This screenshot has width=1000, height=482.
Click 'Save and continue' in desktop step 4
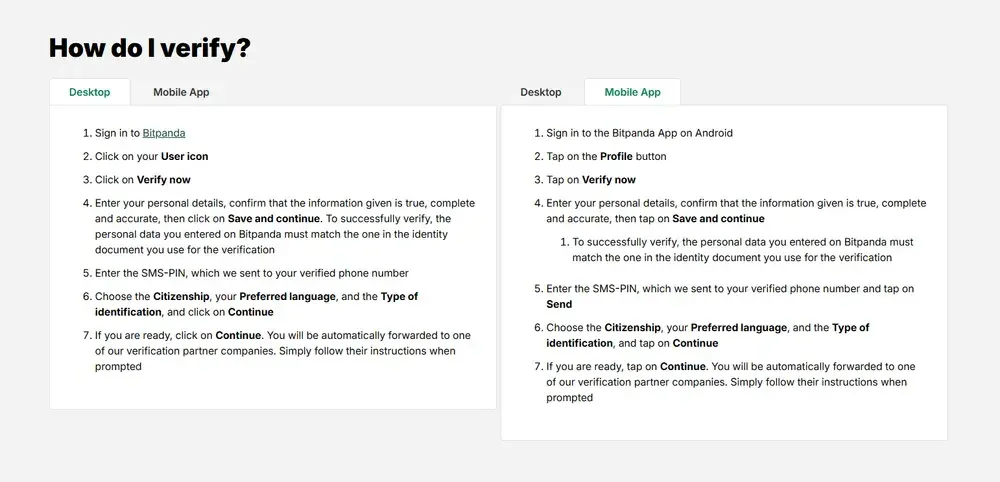(274, 219)
